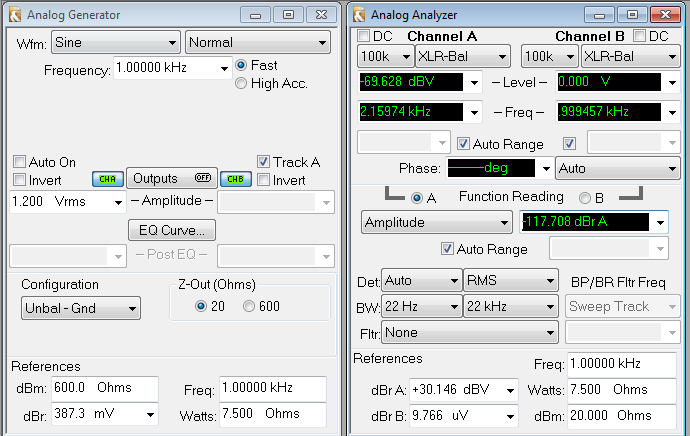Viewport: 690px width, 436px height.
Task: Edit analyzer Watts 7.500 Ohms field
Action: point(621,390)
